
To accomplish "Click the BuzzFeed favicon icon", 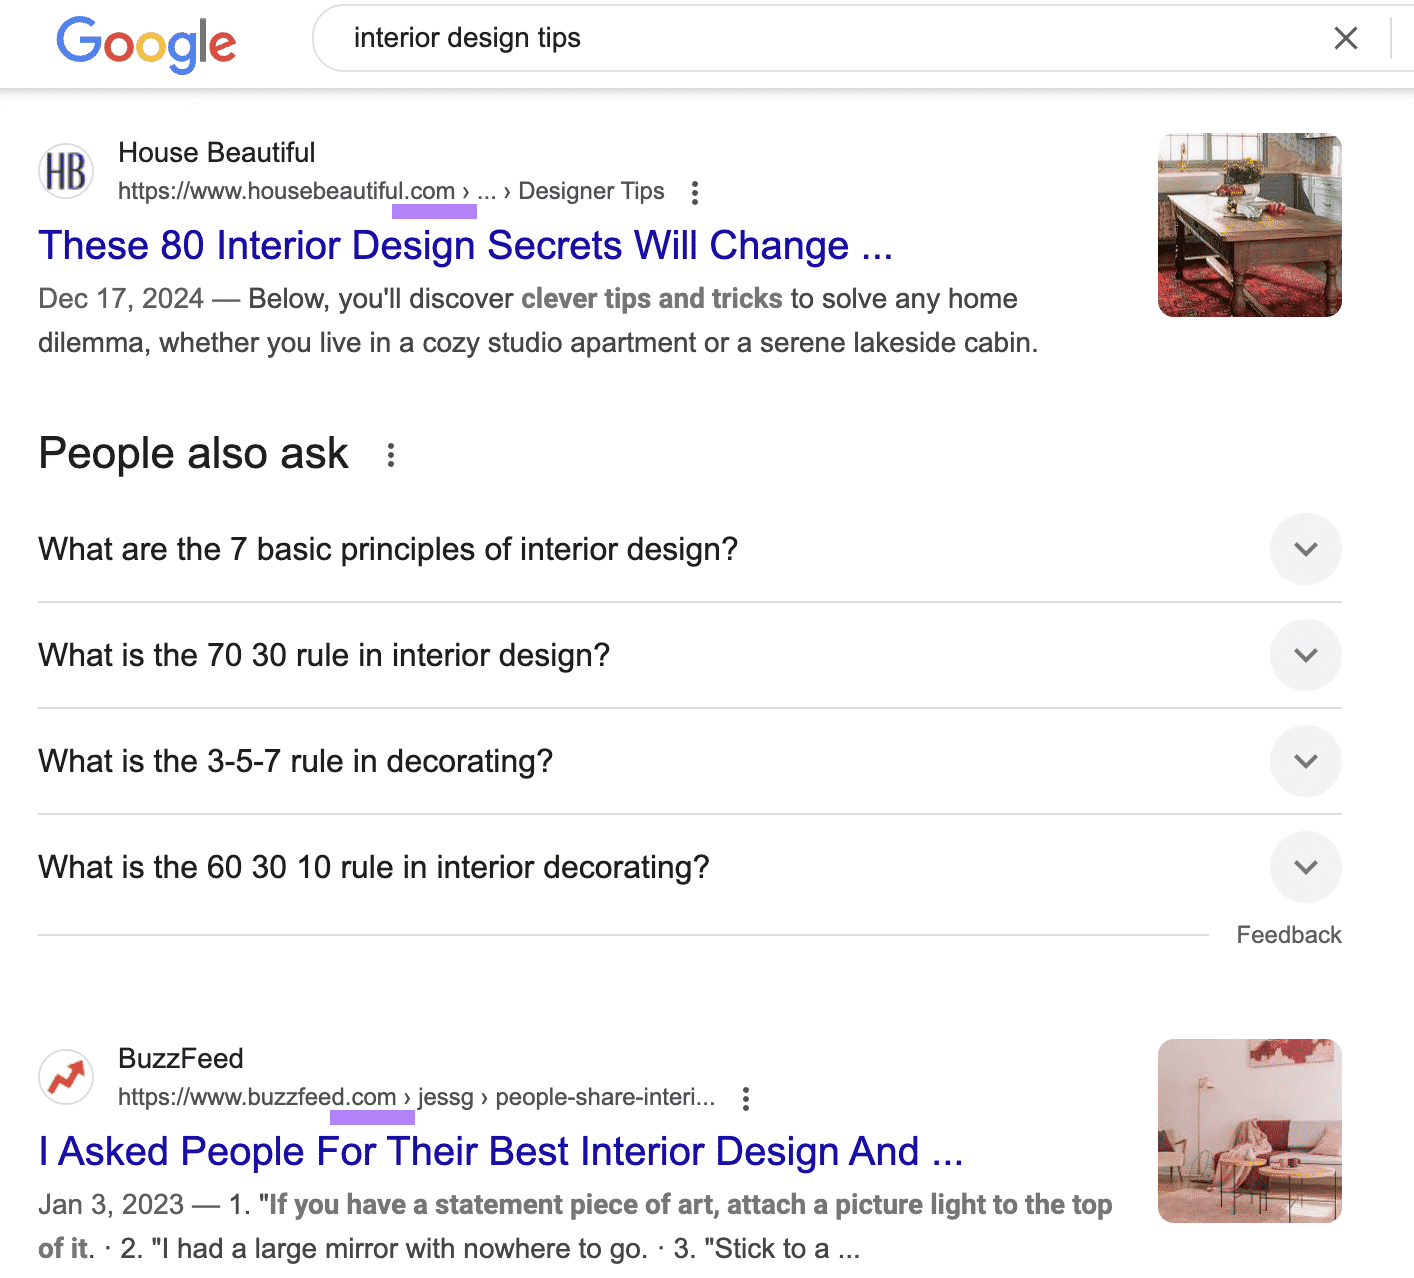I will pos(65,1077).
